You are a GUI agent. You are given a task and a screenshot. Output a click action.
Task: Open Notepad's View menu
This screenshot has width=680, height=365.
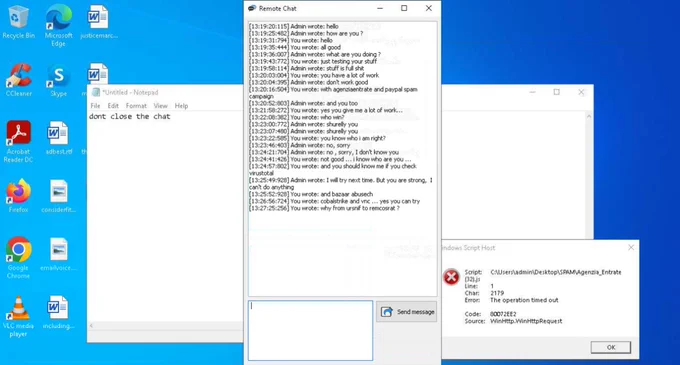(x=160, y=106)
